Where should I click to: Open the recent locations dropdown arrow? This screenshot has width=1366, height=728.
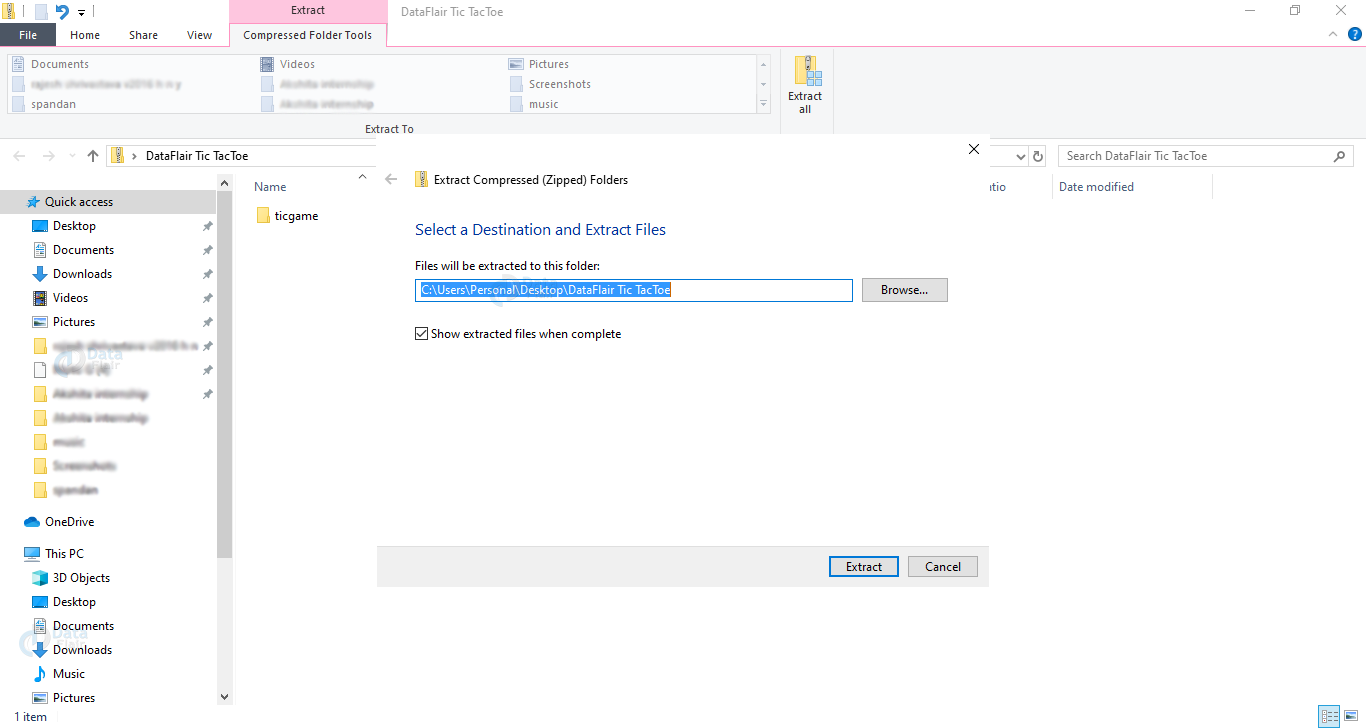pyautogui.click(x=72, y=156)
